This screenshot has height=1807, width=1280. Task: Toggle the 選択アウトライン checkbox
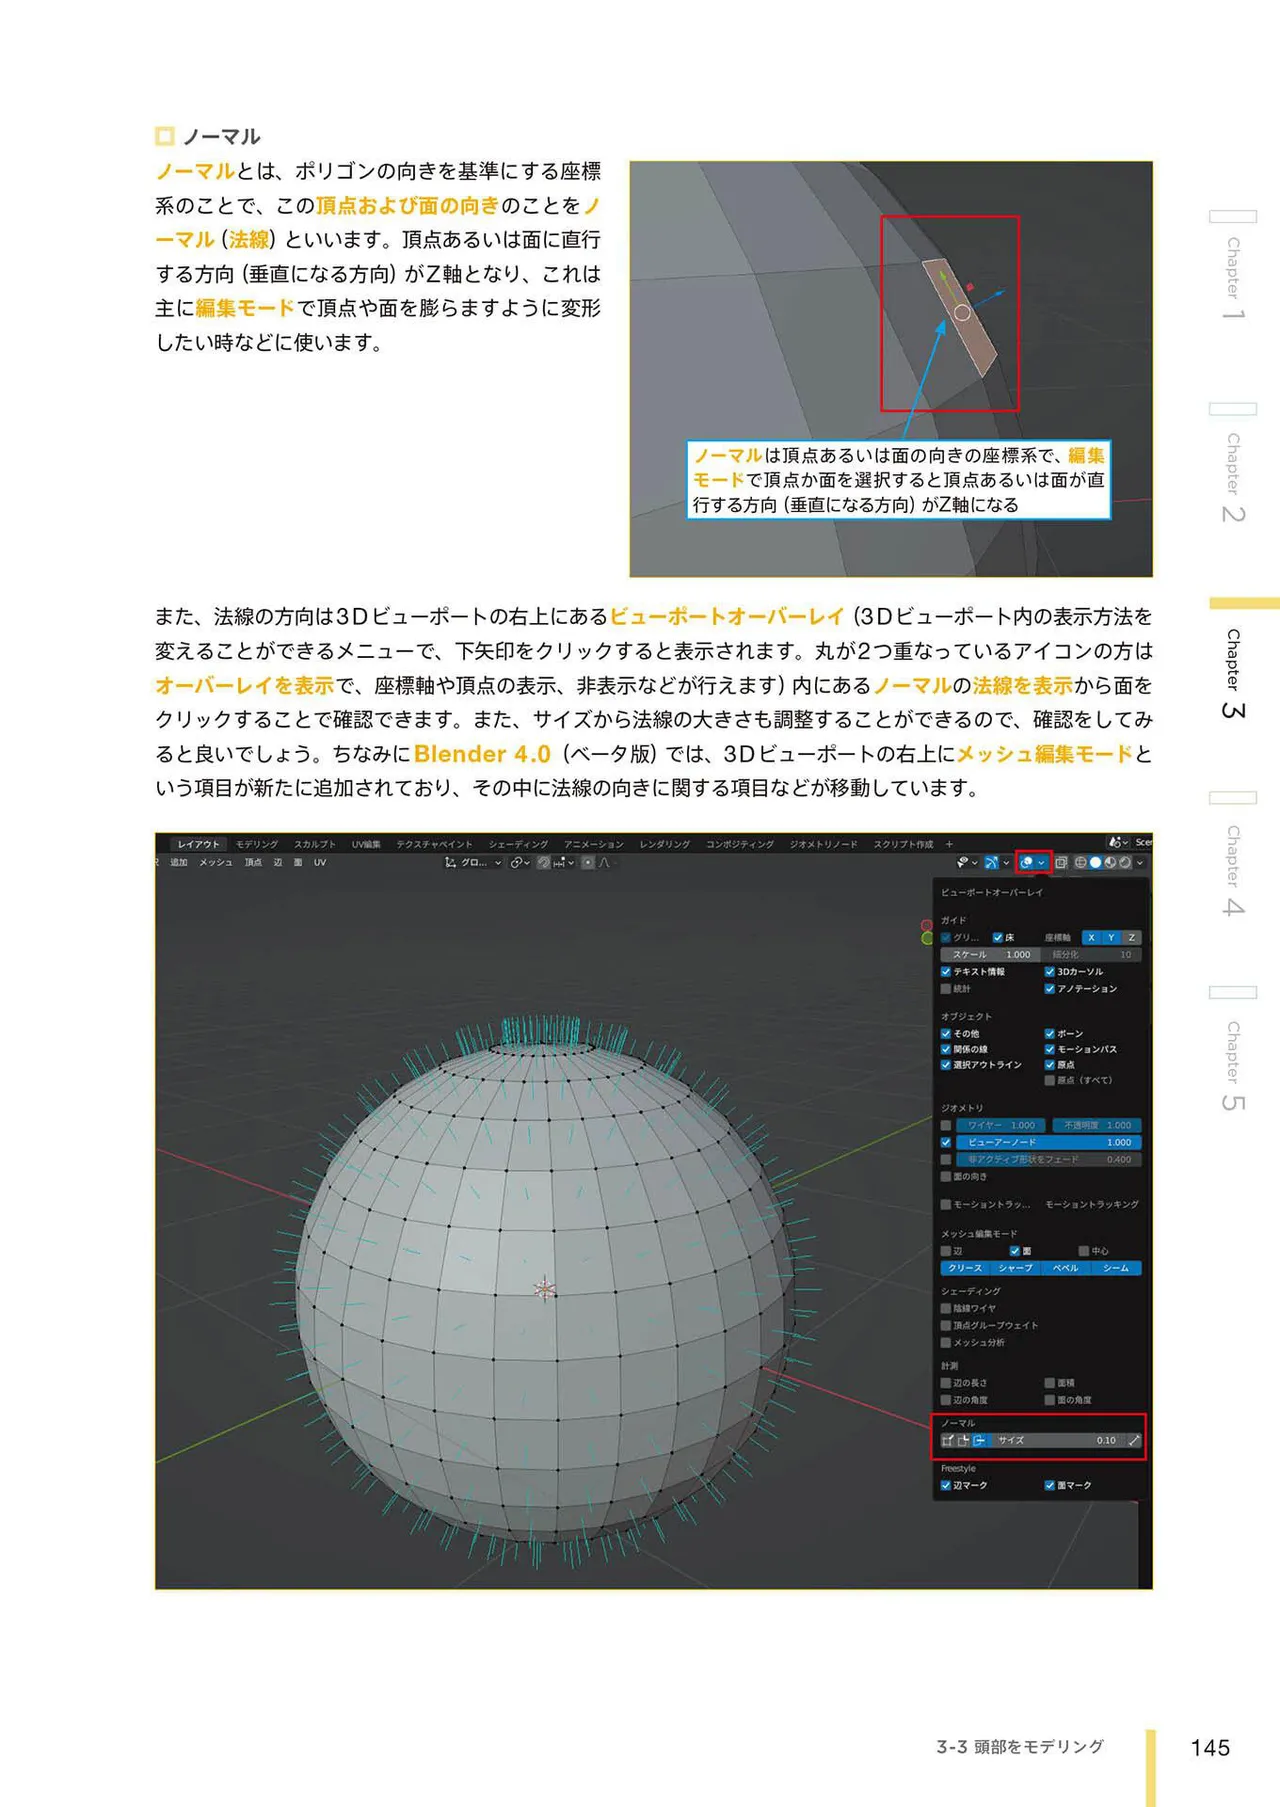point(946,1065)
